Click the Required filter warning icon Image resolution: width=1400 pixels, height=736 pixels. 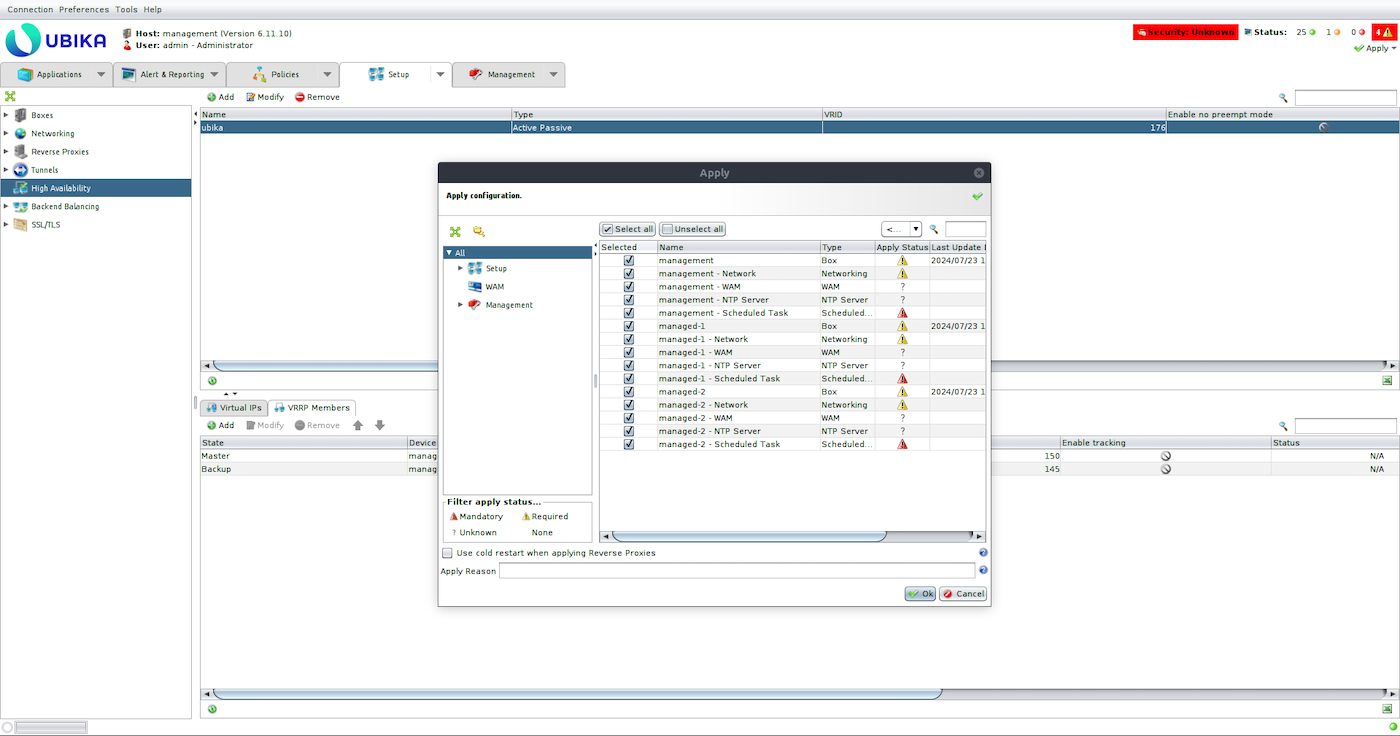(526, 517)
